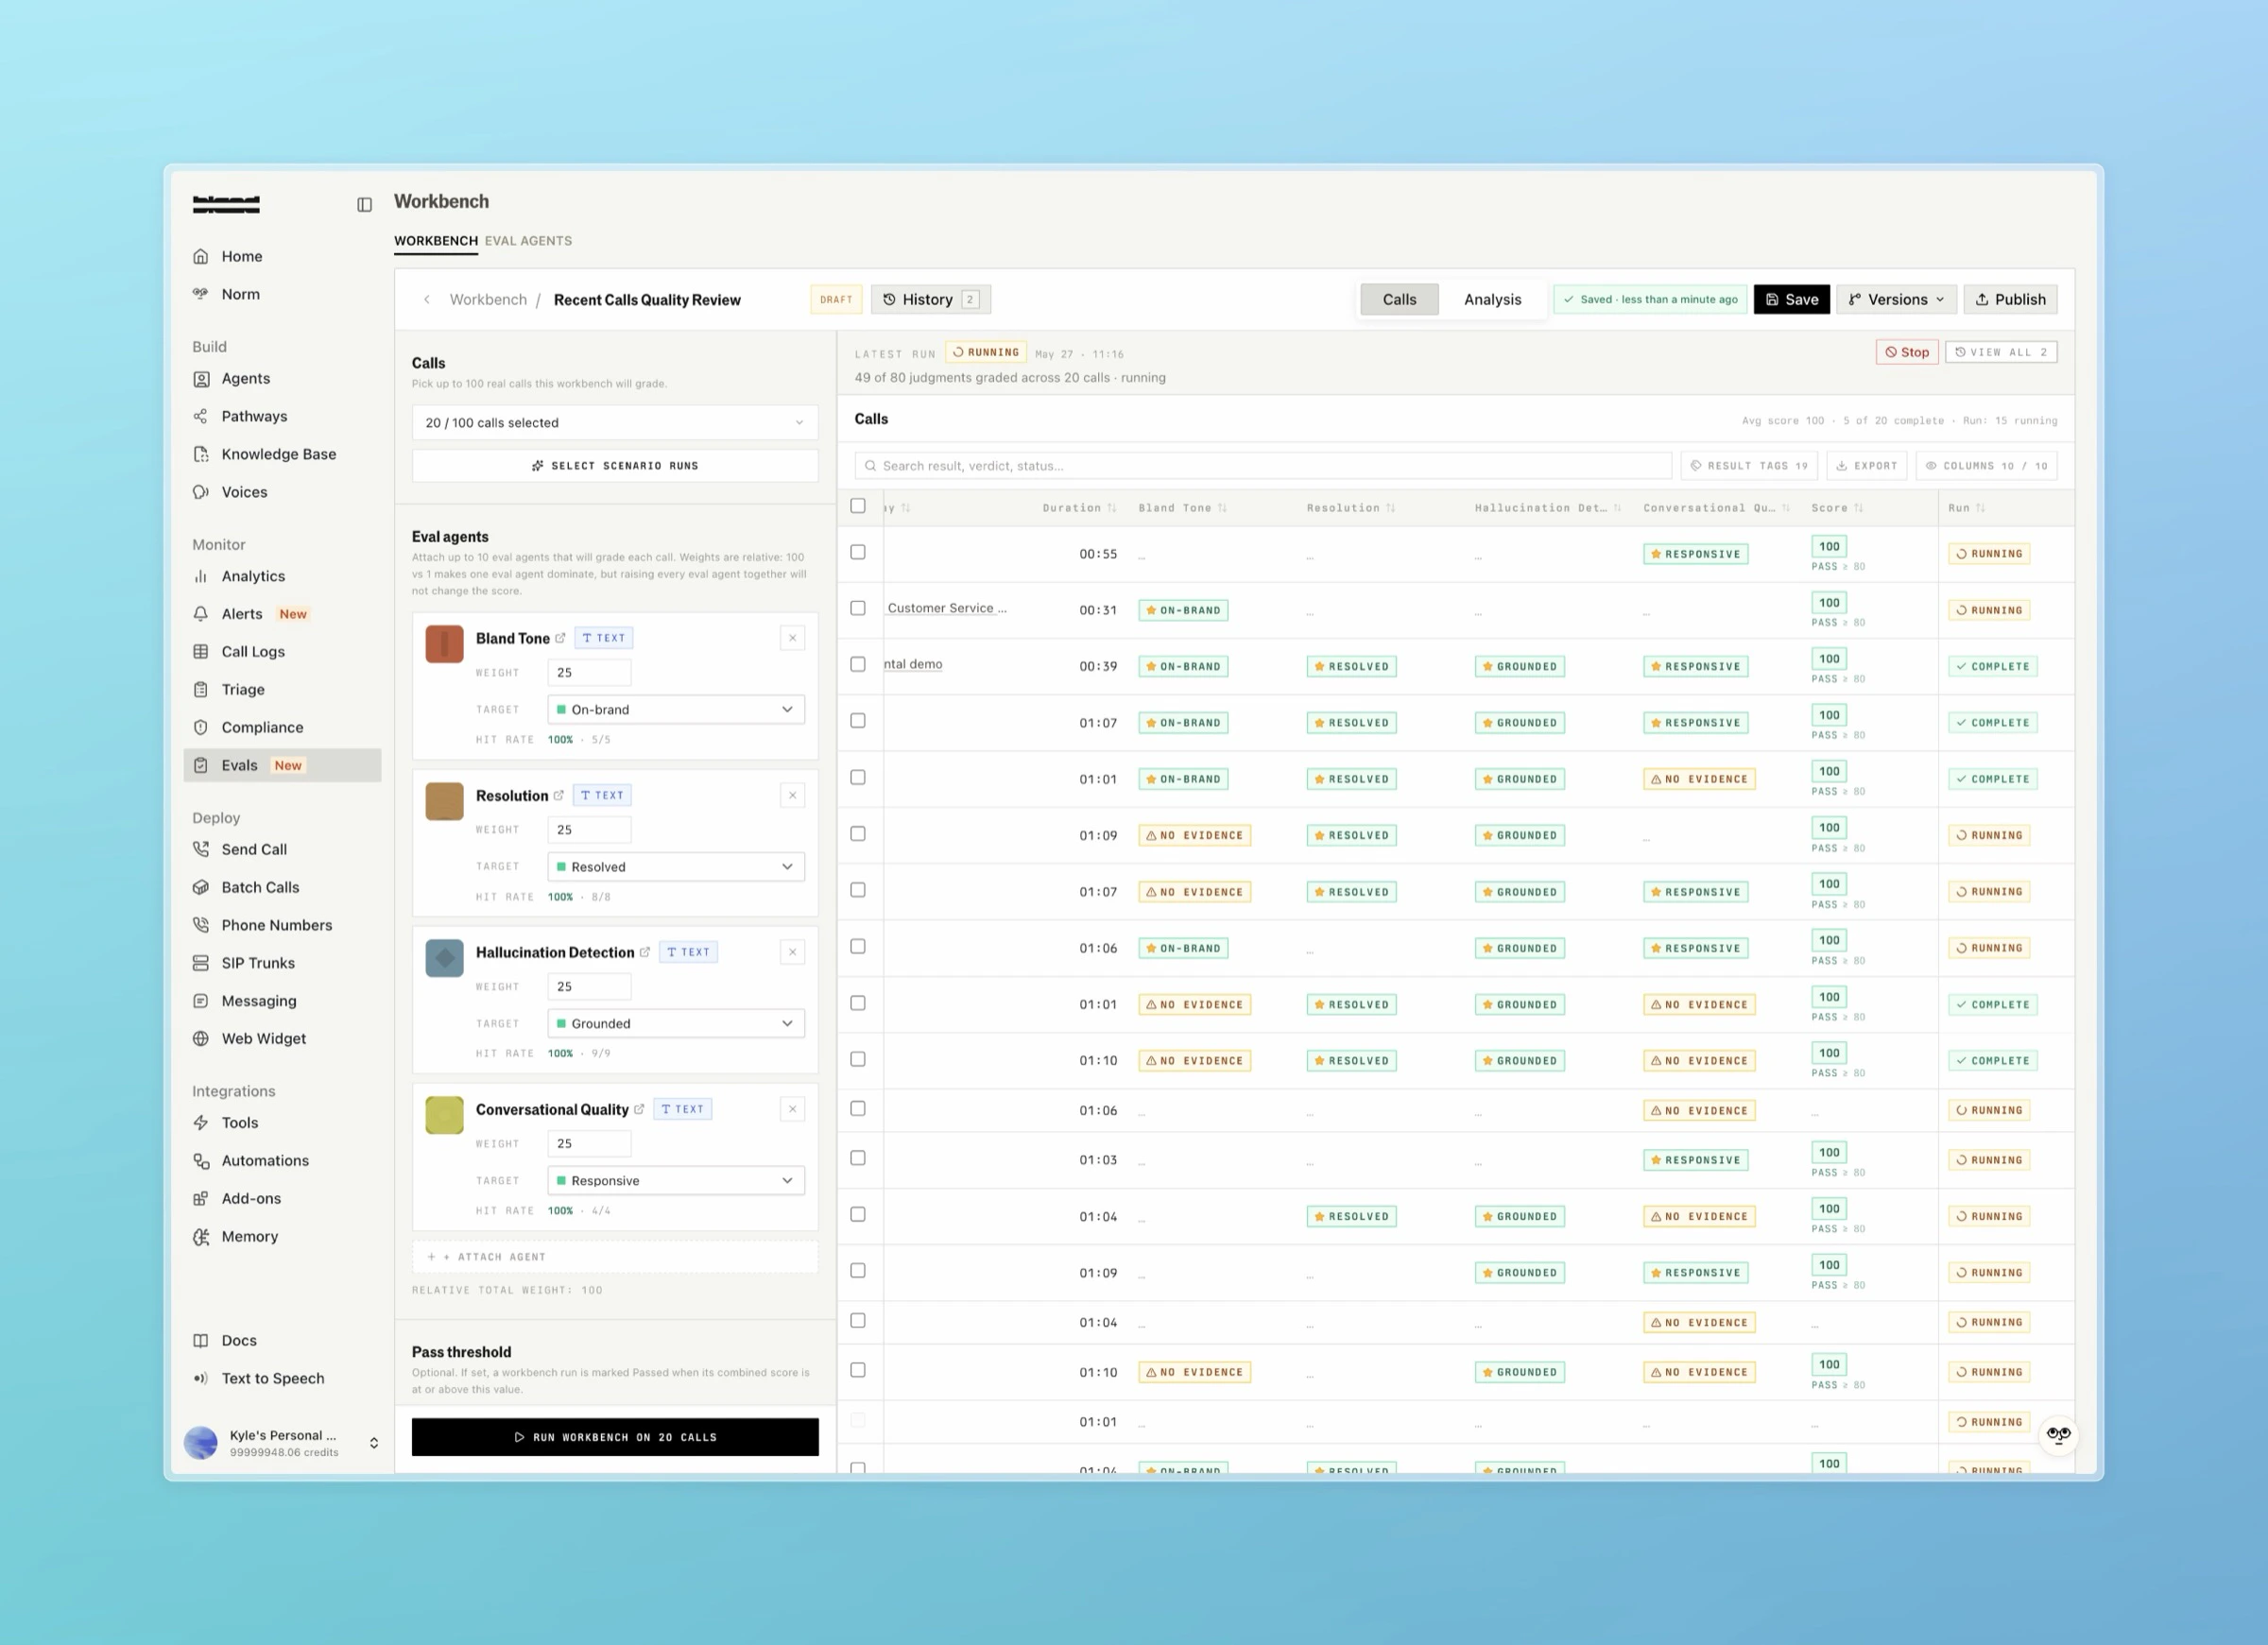Select the checkbox on the 01:09 row with Resolved
The image size is (2268, 1645).
858,834
